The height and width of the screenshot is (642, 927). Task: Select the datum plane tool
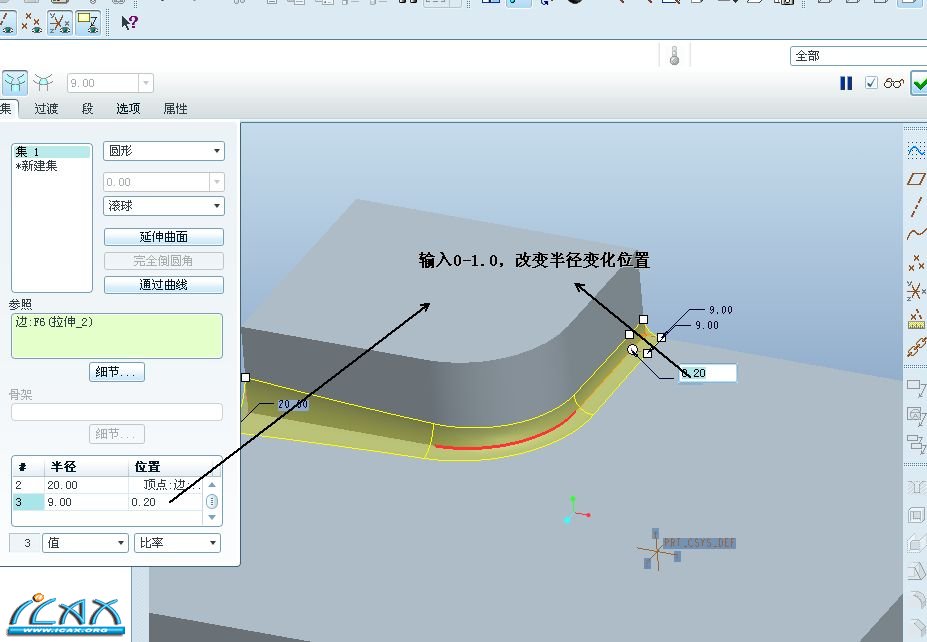click(x=915, y=179)
